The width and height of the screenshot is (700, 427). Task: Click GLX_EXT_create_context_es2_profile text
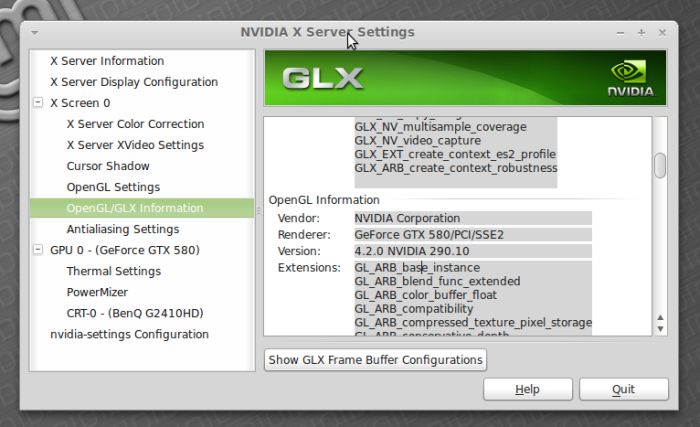coord(455,154)
